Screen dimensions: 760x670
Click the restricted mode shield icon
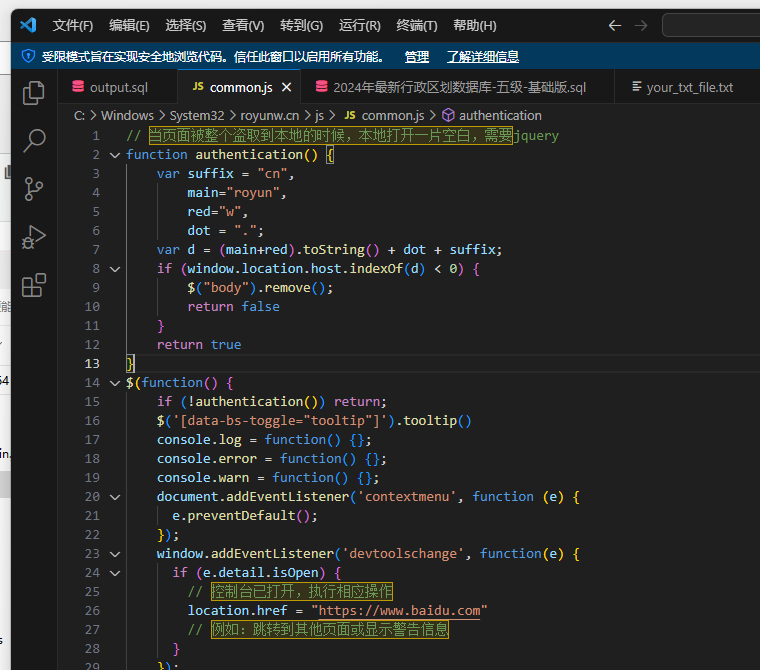coord(28,56)
